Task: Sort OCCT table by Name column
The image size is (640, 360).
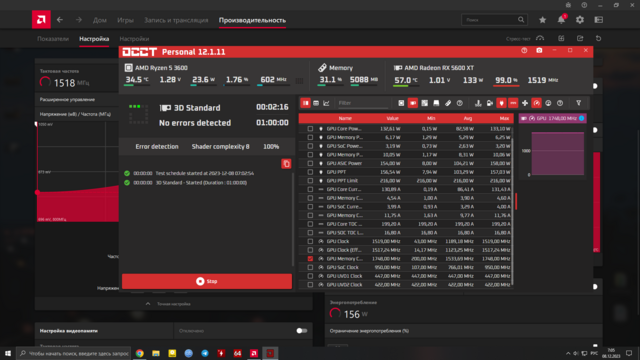Action: pos(345,118)
